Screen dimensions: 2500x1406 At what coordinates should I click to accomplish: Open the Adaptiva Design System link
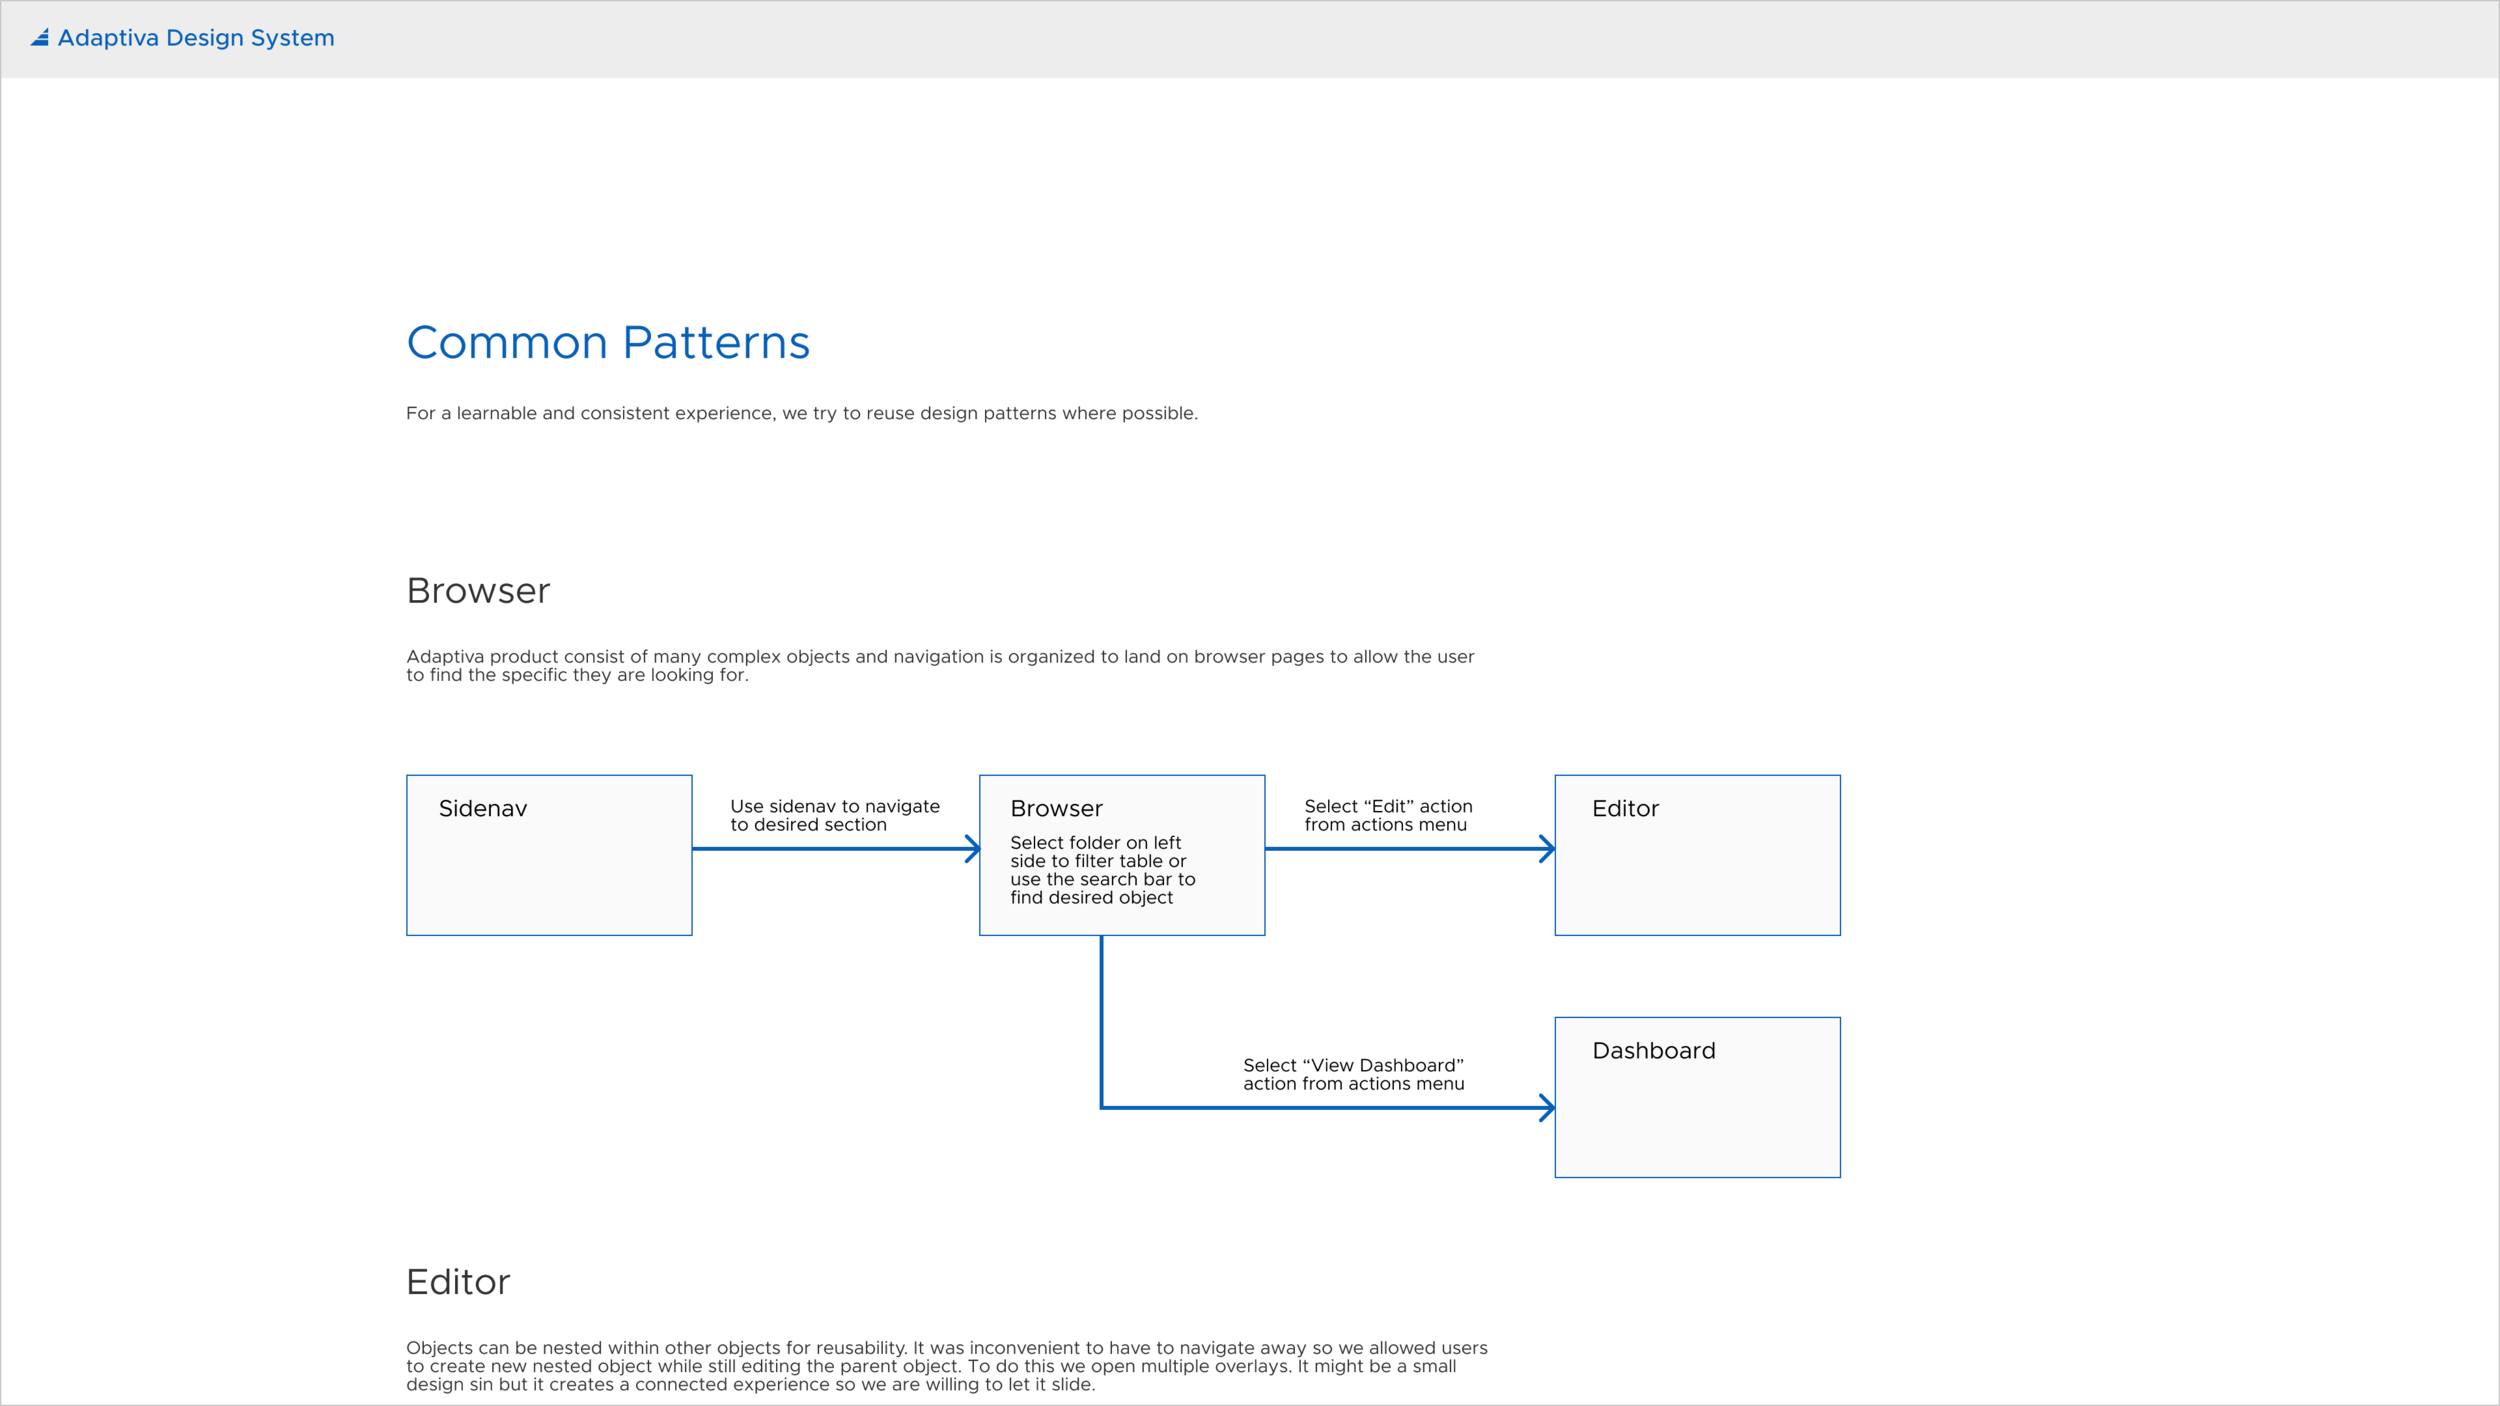pos(196,38)
